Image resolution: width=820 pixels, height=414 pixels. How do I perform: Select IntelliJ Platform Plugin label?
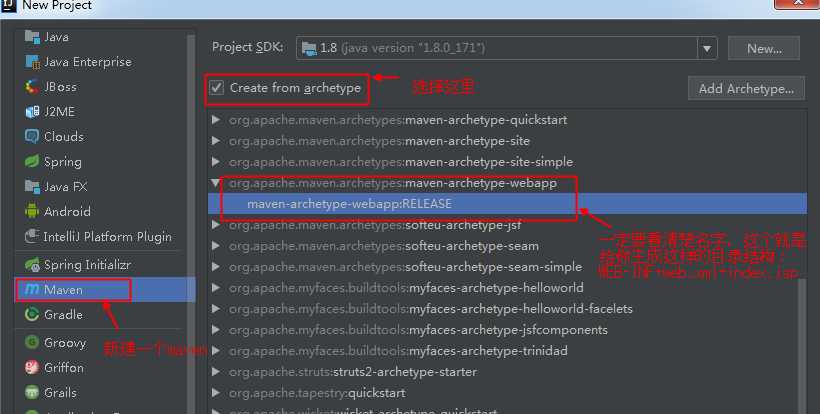tap(107, 237)
